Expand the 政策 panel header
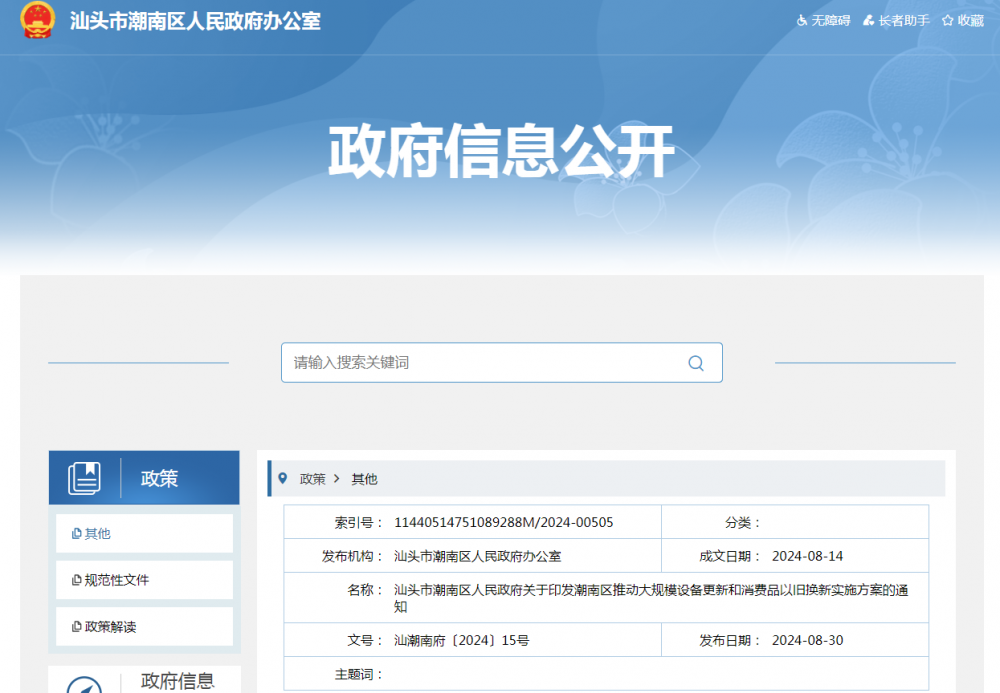This screenshot has width=1000, height=693. 160,477
